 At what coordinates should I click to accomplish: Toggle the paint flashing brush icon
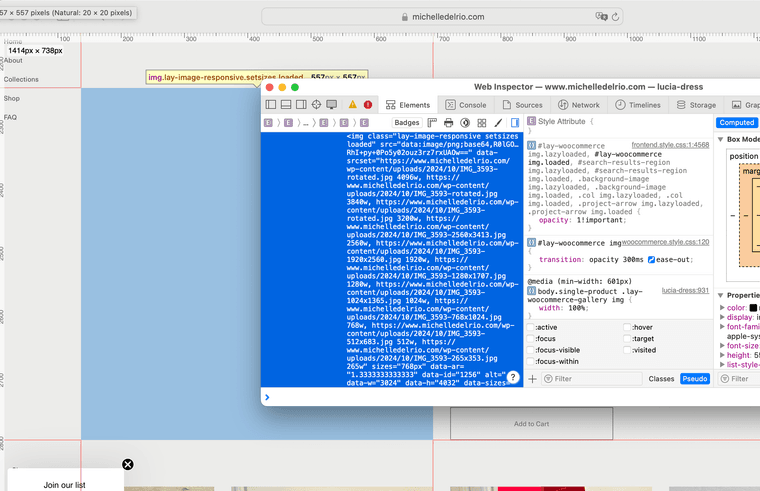(498, 123)
